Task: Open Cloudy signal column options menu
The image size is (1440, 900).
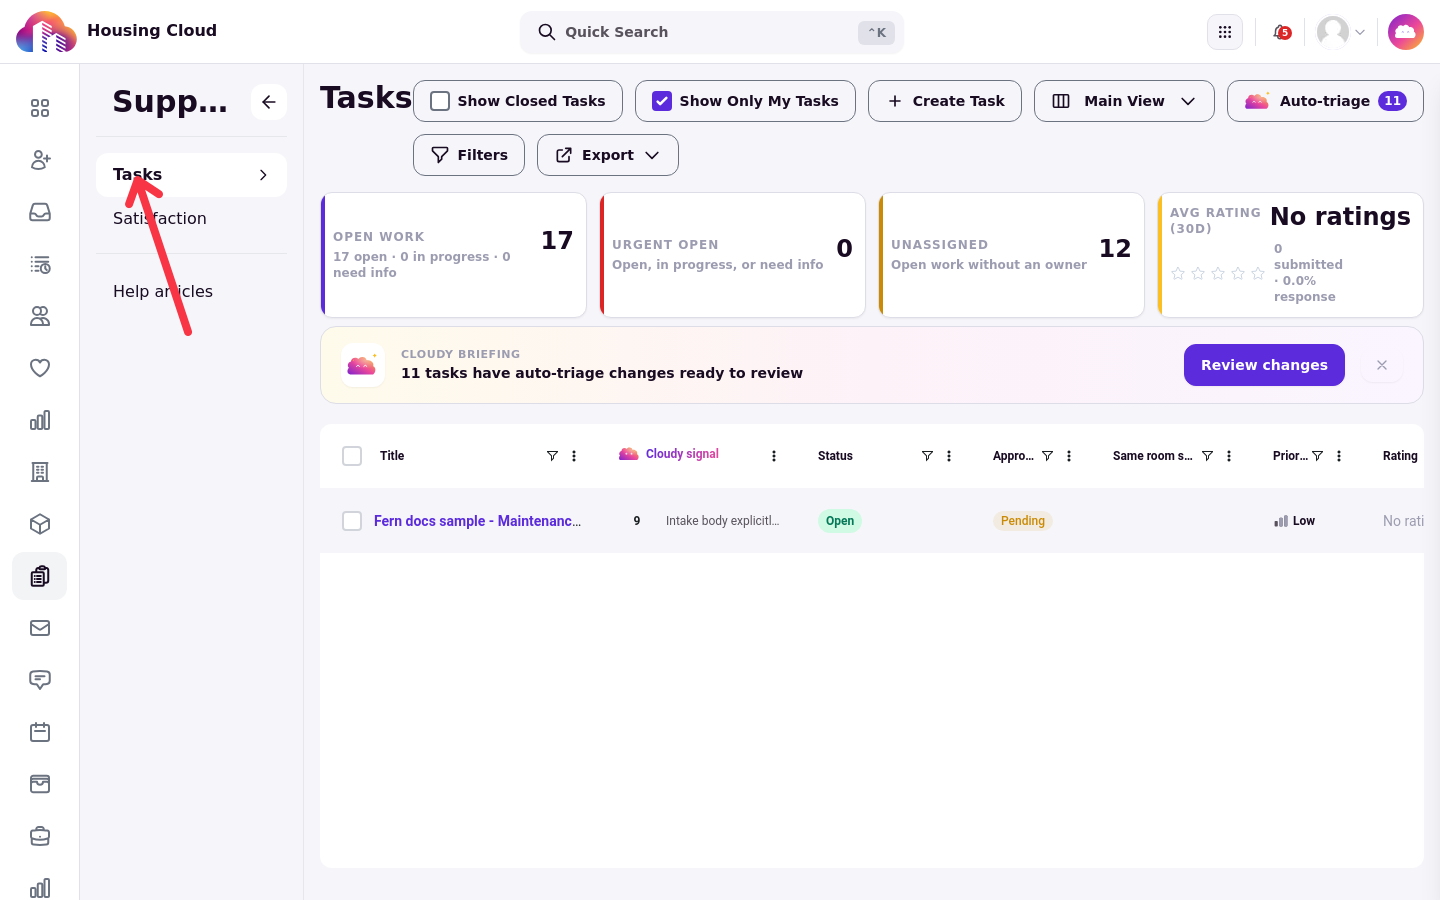Action: [x=774, y=456]
